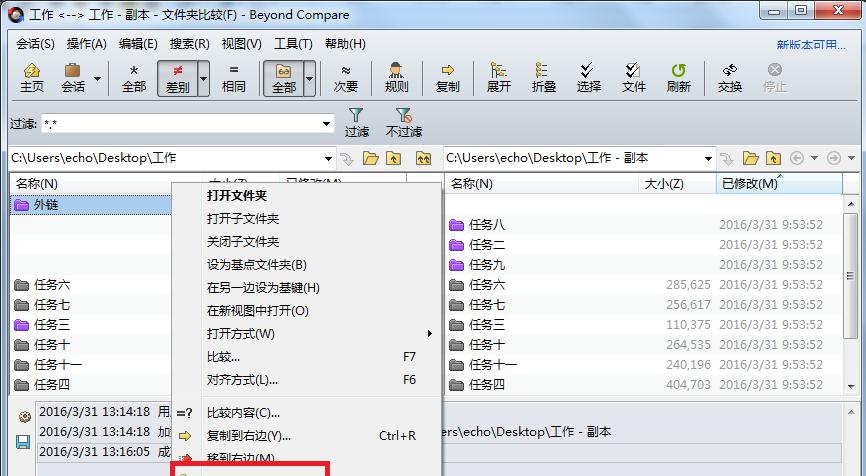Viewport: 866px width, 476px height.
Task: Focus the 过滤 filter input field
Action: (x=181, y=124)
